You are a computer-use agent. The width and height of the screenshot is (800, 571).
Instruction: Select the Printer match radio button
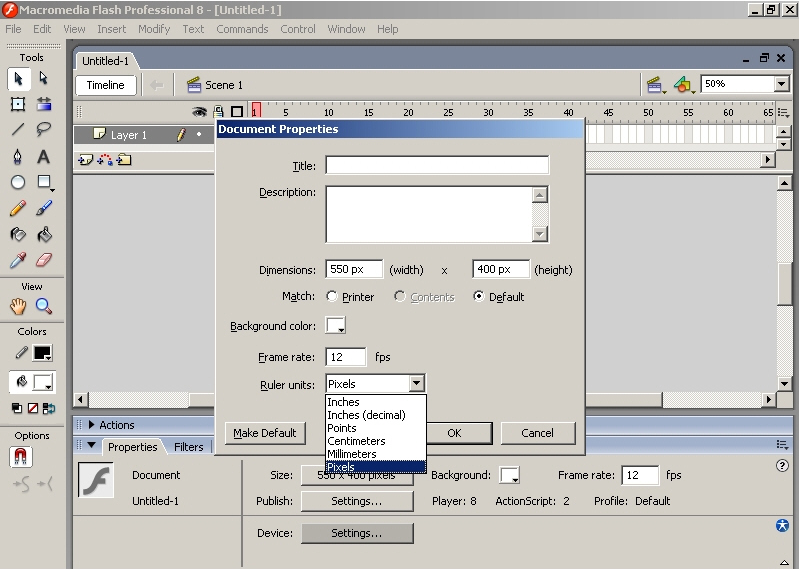(x=332, y=296)
